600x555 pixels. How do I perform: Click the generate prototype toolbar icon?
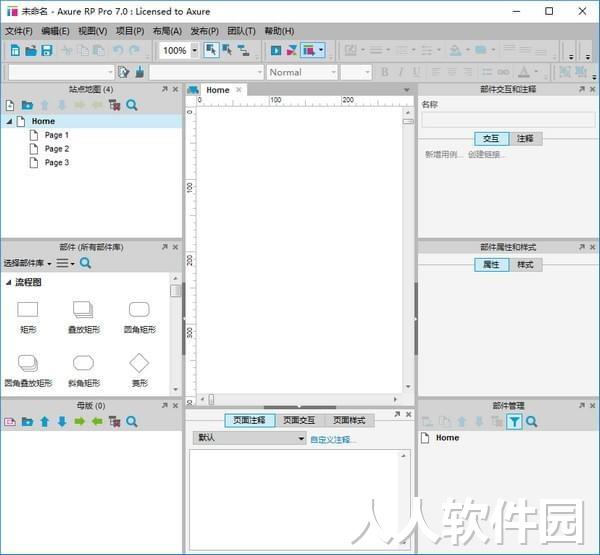[309, 50]
